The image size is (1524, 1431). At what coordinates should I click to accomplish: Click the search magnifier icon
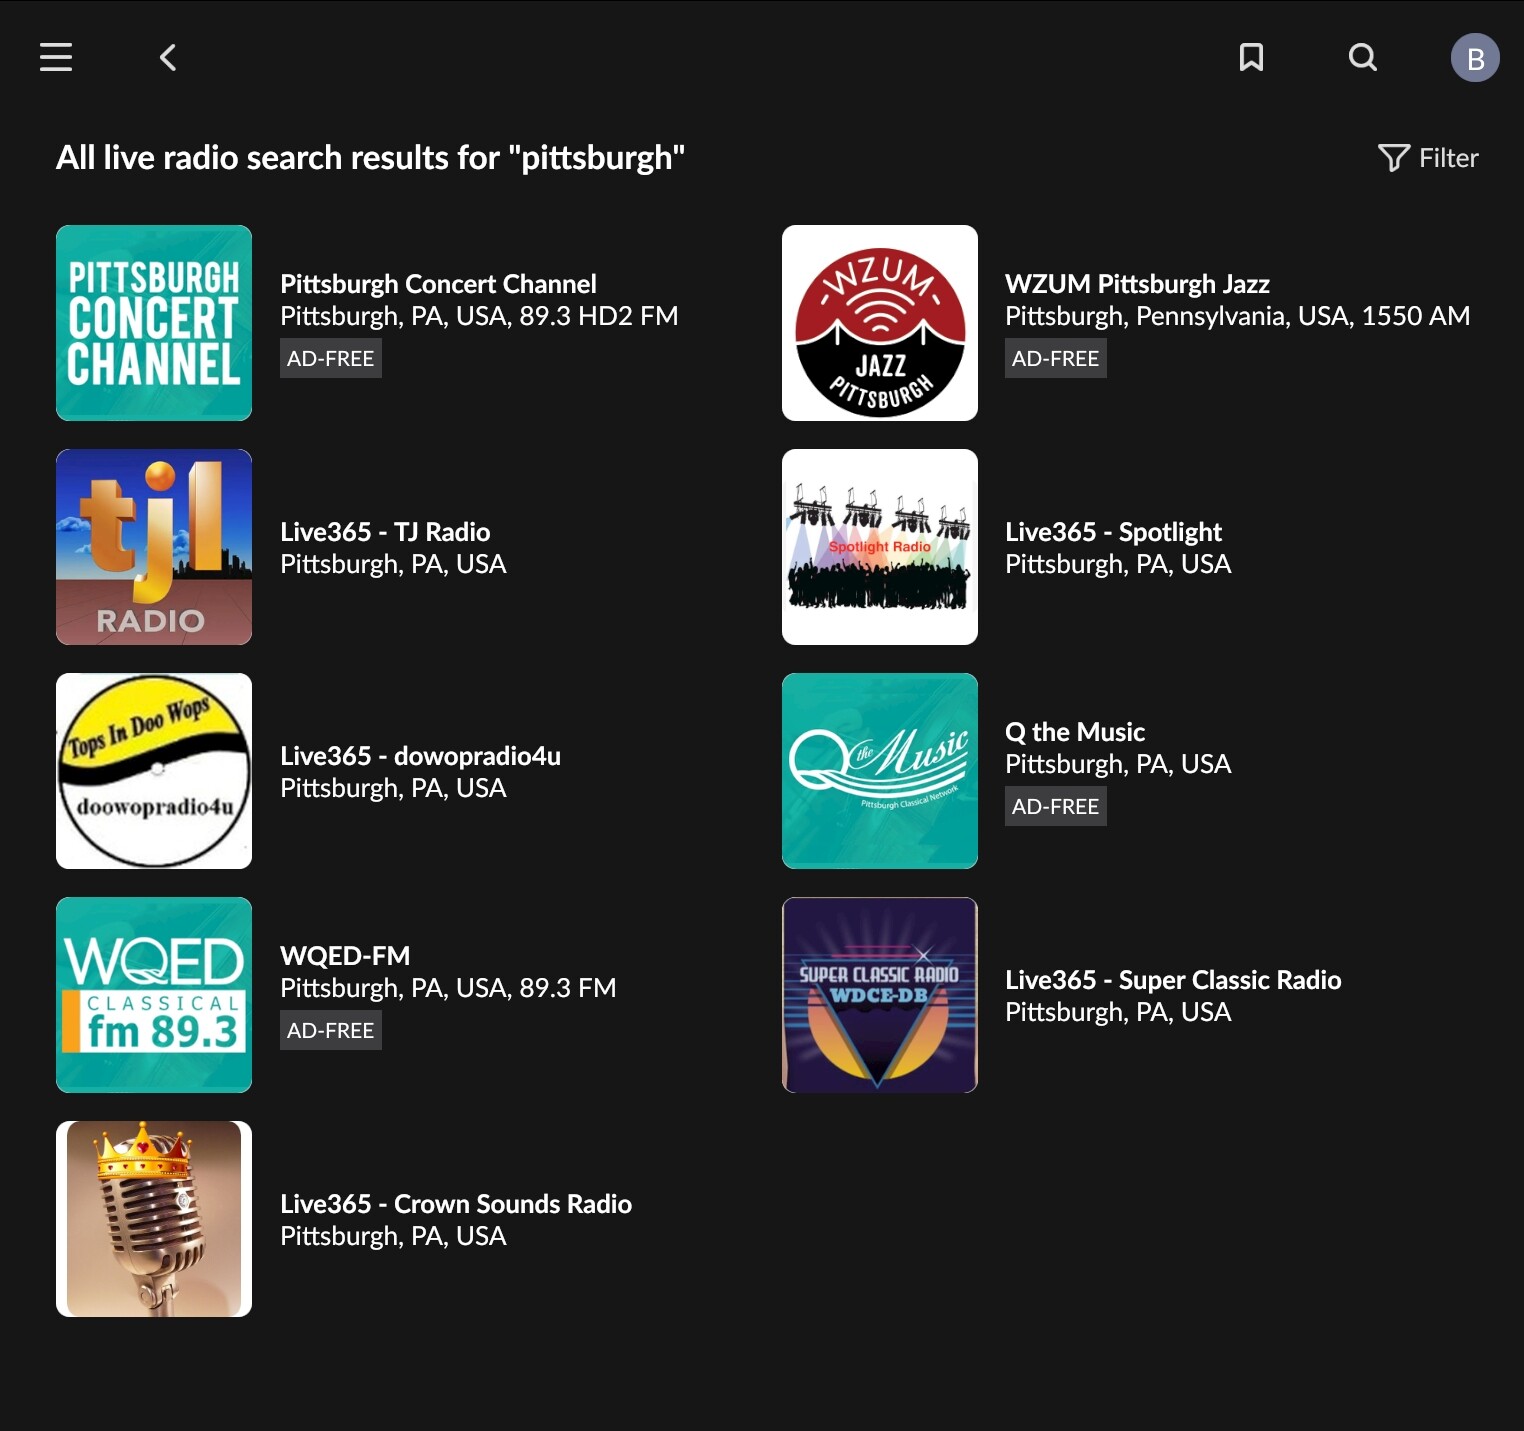click(x=1362, y=57)
